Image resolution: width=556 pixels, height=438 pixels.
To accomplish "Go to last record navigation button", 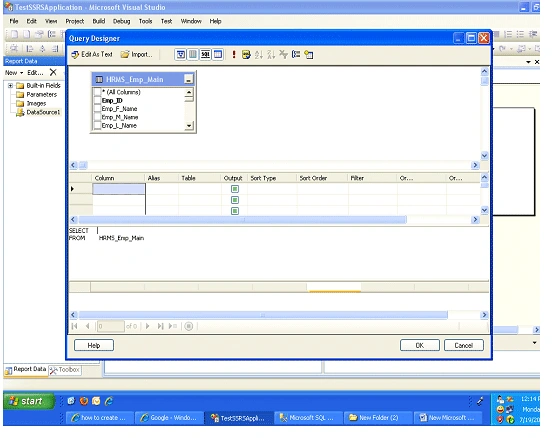I will pyautogui.click(x=160, y=326).
